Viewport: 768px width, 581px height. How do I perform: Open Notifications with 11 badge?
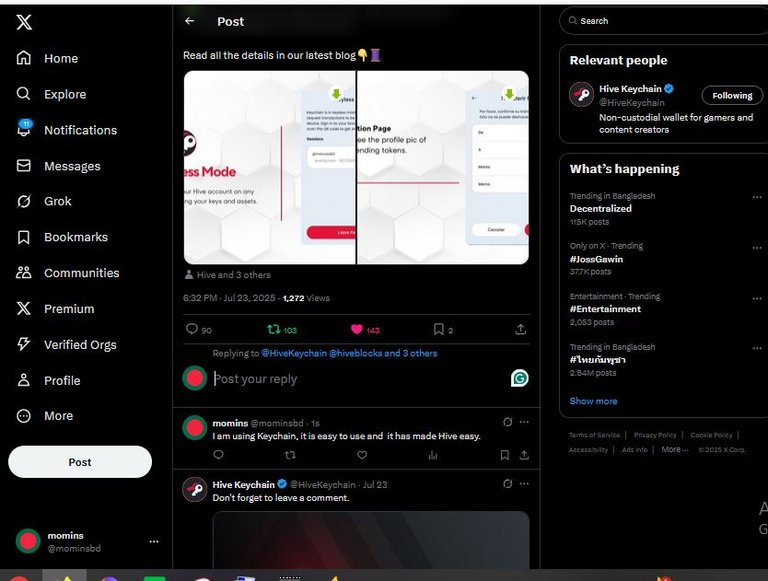(x=66, y=130)
